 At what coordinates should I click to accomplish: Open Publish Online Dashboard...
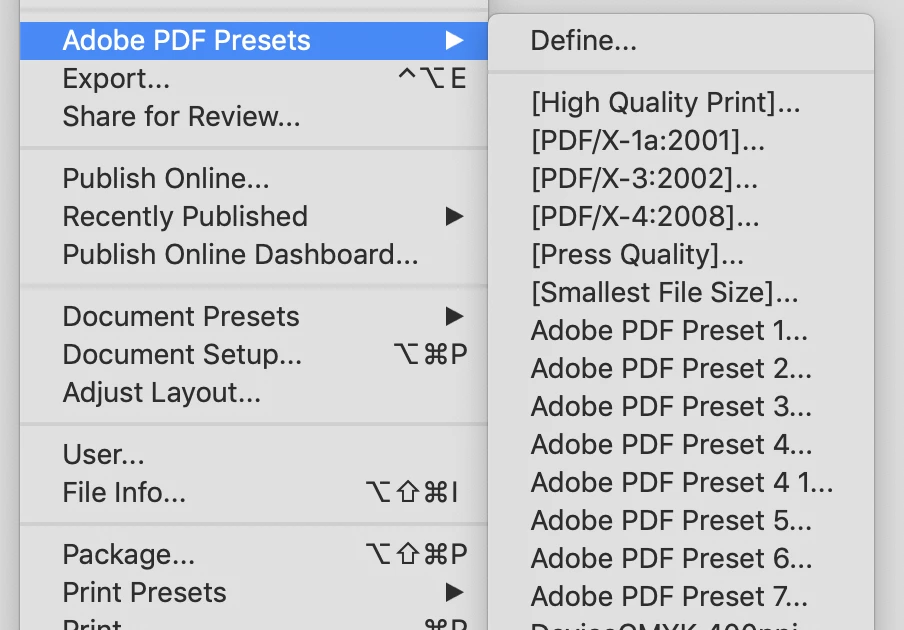[x=254, y=254]
